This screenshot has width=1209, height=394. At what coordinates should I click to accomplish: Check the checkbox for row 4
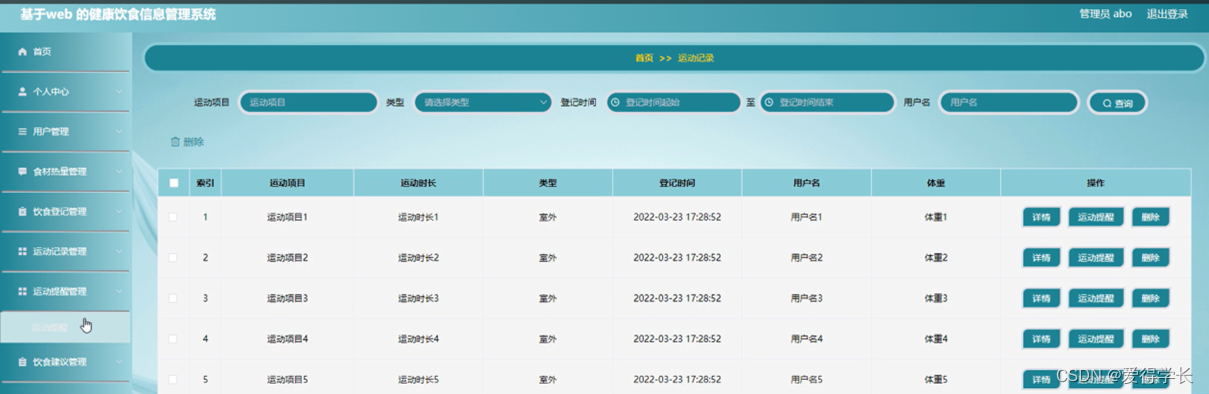pos(173,339)
